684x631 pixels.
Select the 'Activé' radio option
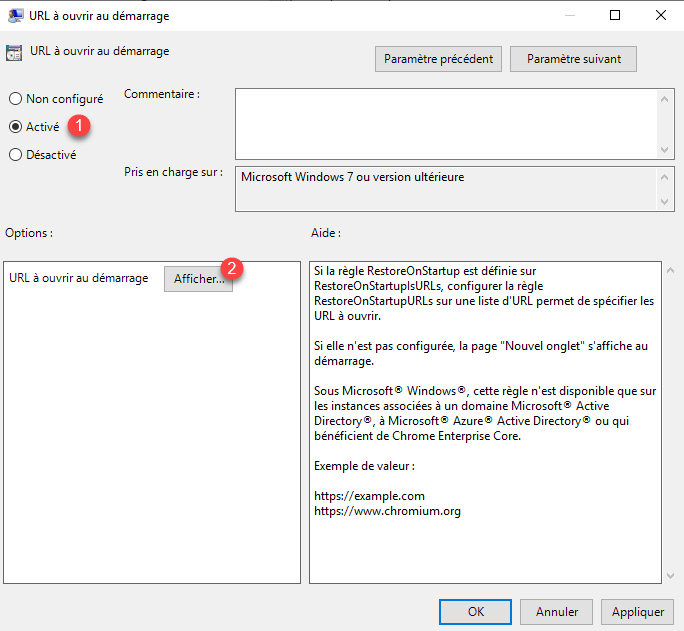(x=16, y=127)
